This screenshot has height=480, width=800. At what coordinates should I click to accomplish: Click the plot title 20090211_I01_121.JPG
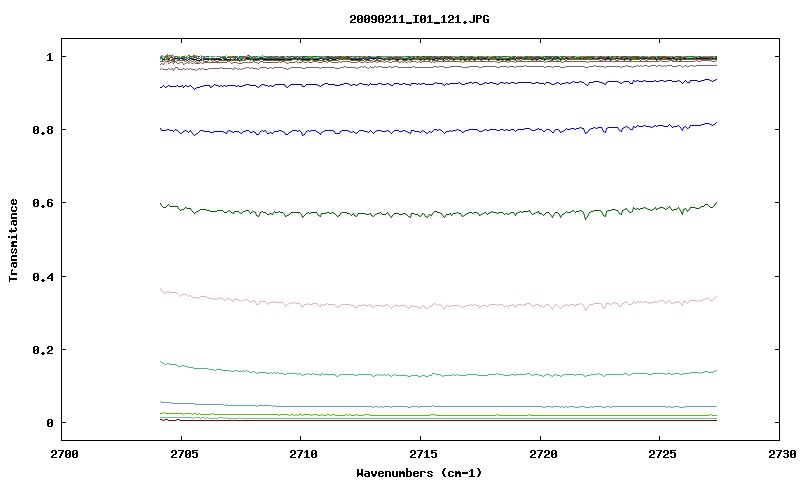click(x=419, y=19)
